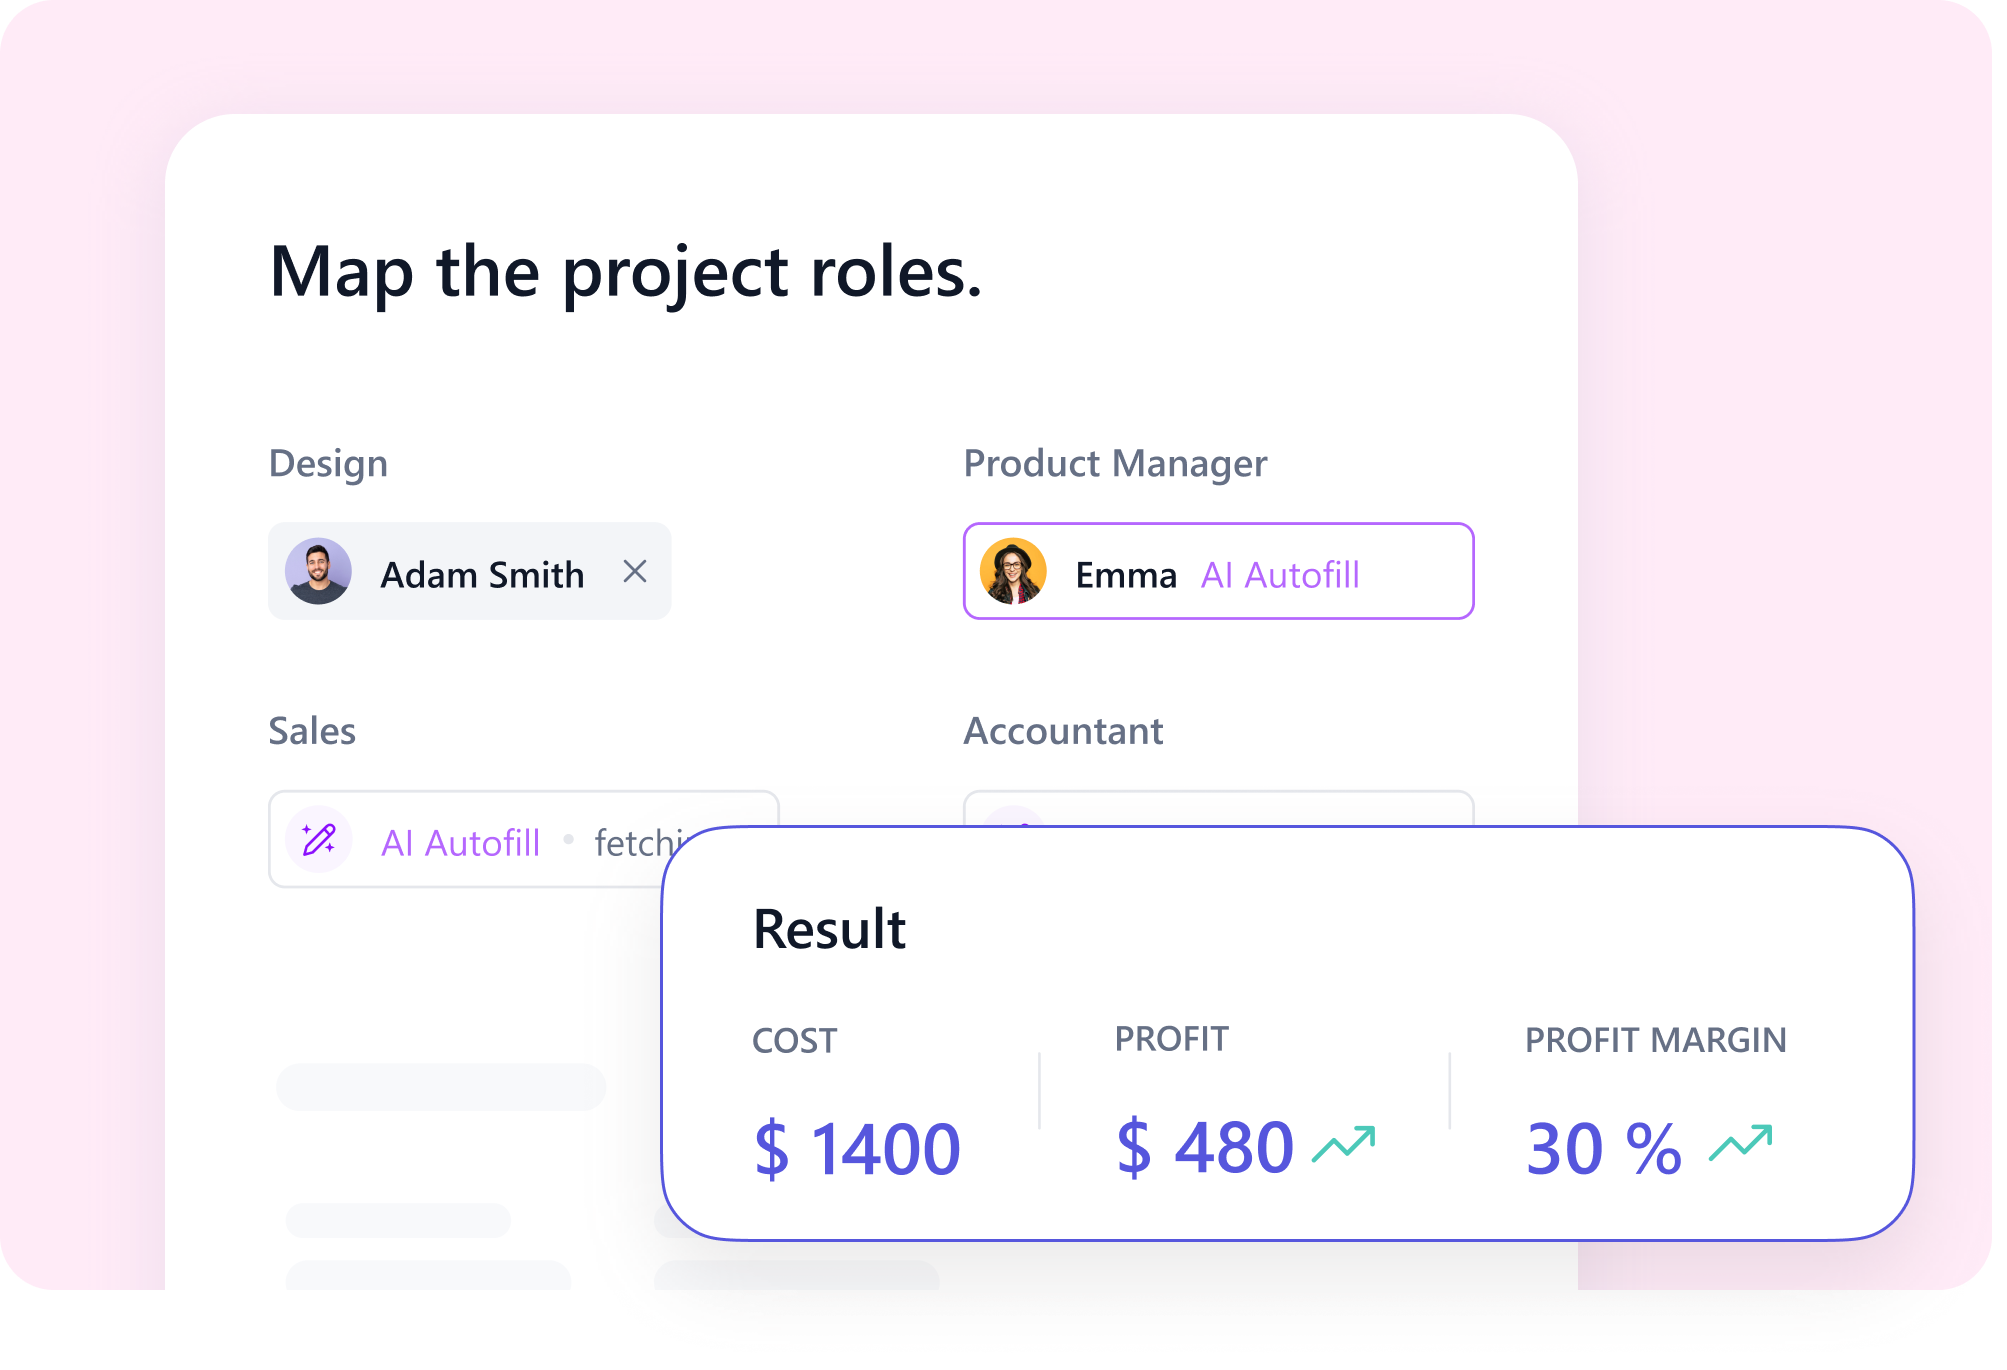Click the Accountant role input field
The width and height of the screenshot is (2007, 1370).
(x=1218, y=808)
